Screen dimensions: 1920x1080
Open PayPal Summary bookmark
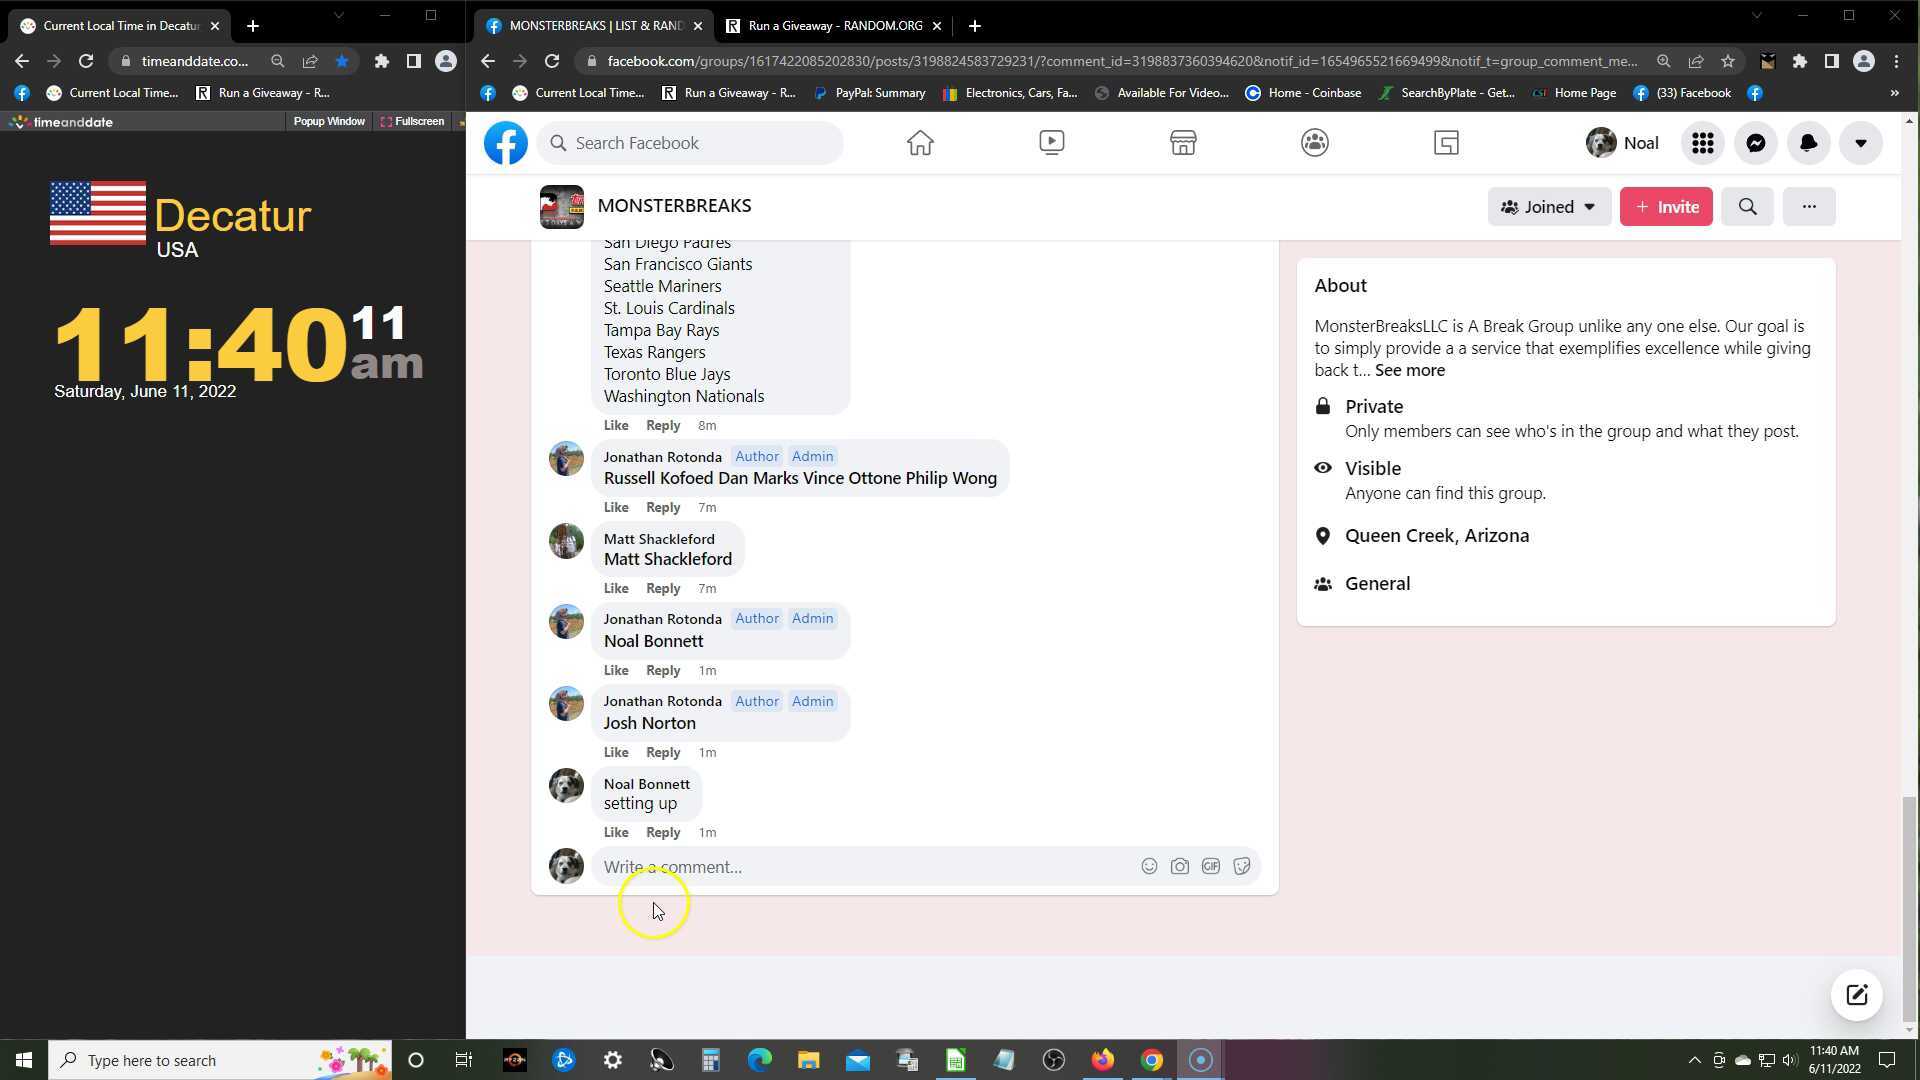pyautogui.click(x=870, y=93)
